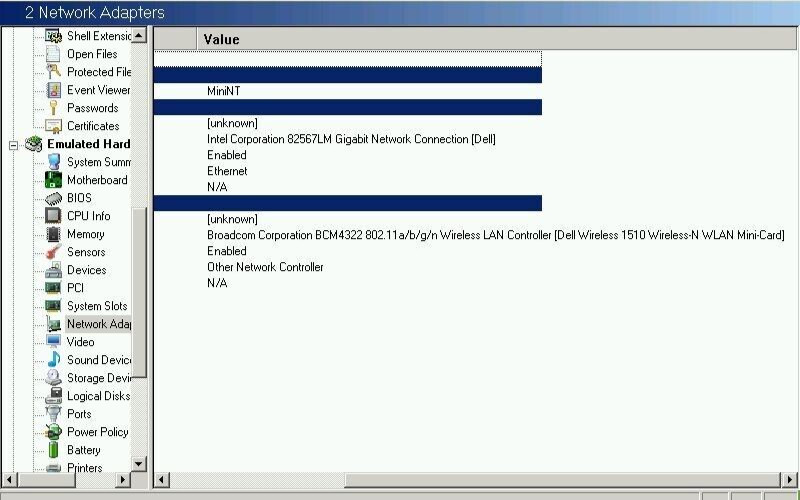Select the Passwords key icon
The image size is (800, 500).
[53, 108]
